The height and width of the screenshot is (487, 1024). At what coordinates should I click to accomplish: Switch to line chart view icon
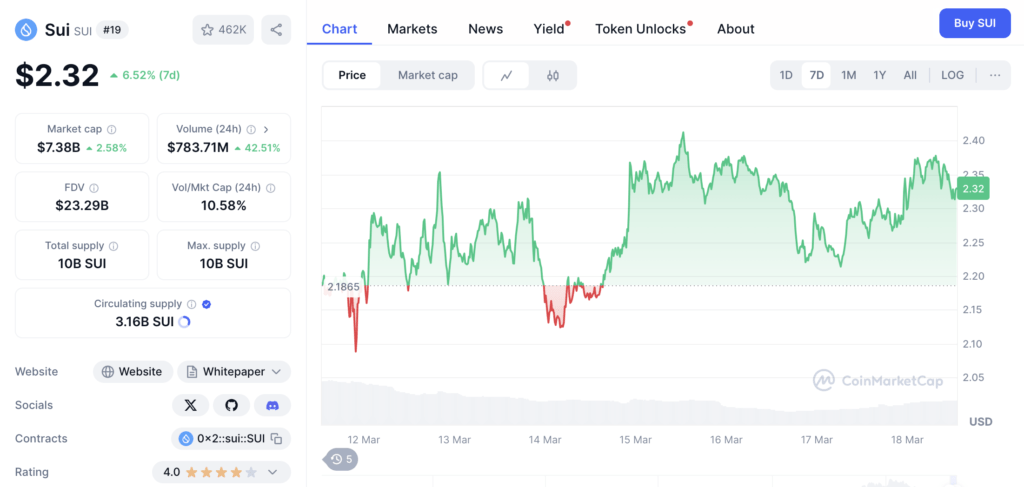click(506, 75)
